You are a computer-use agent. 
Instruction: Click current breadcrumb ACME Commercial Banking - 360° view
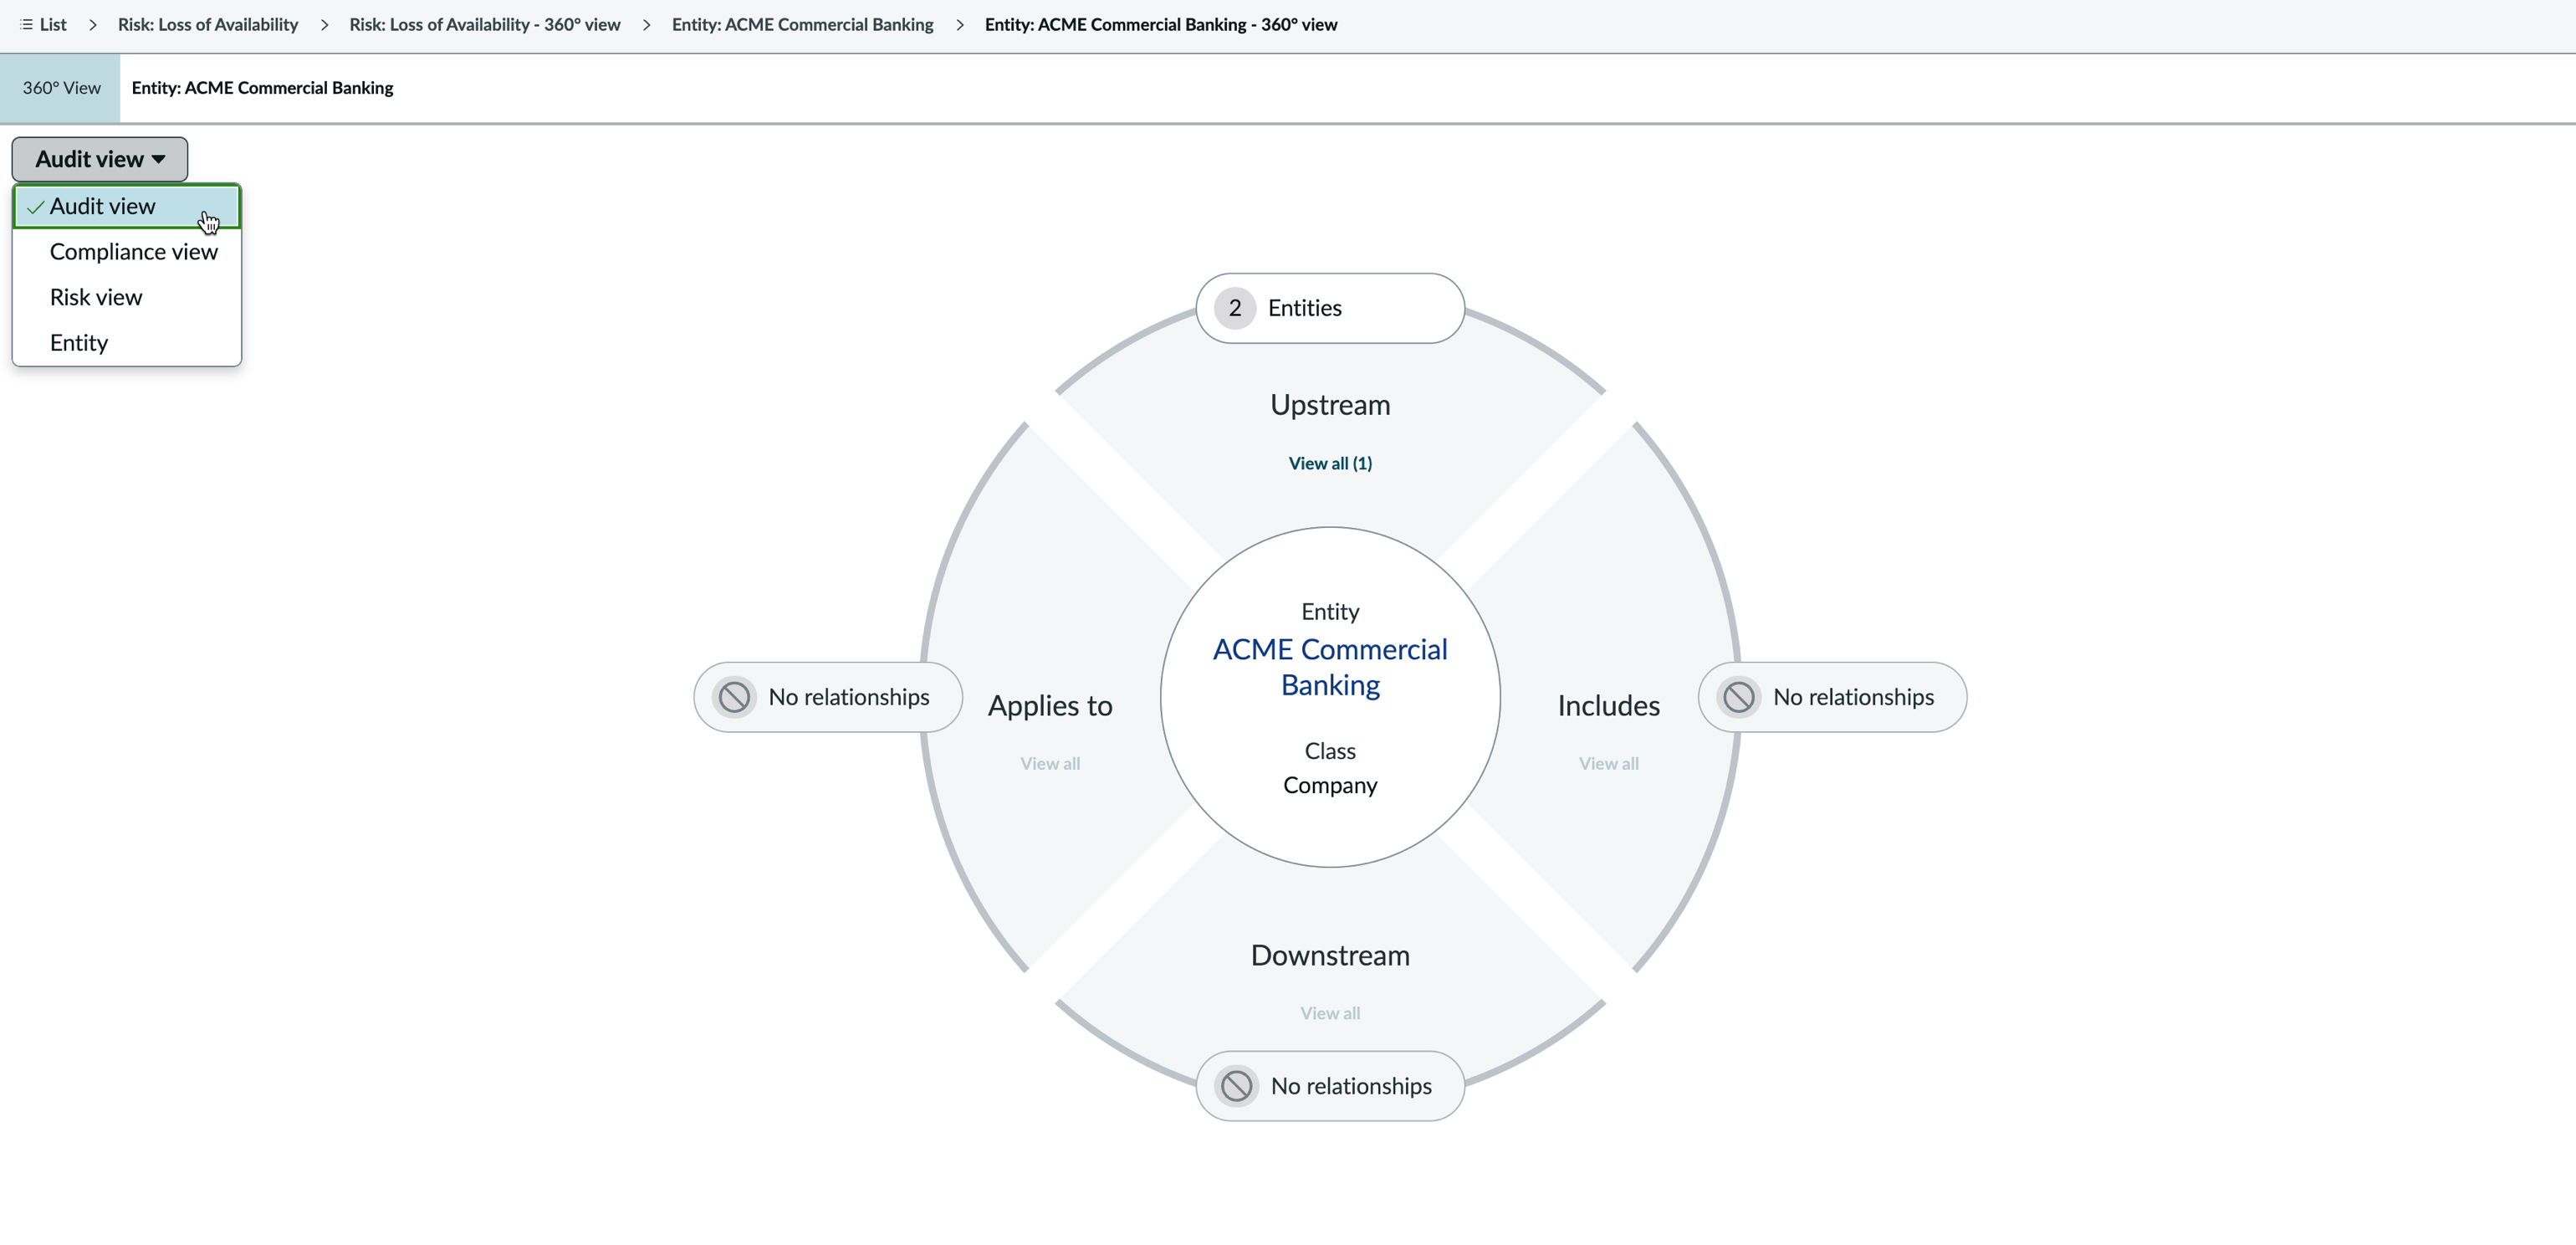coord(1161,24)
